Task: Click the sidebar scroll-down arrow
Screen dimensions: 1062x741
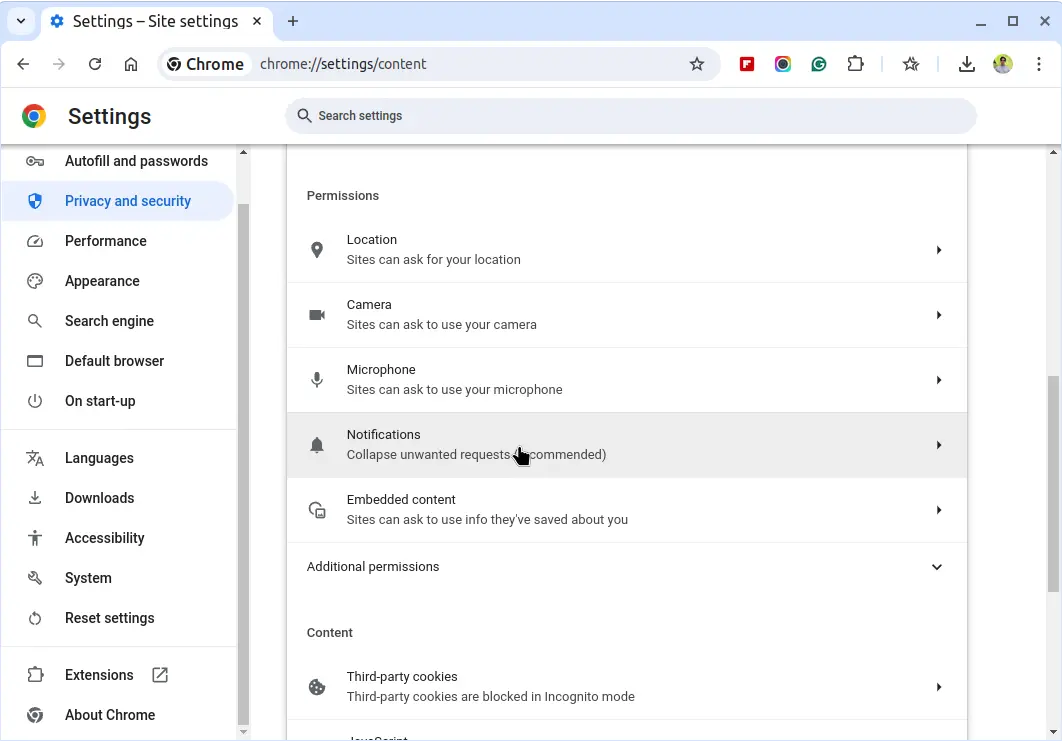Action: (244, 732)
